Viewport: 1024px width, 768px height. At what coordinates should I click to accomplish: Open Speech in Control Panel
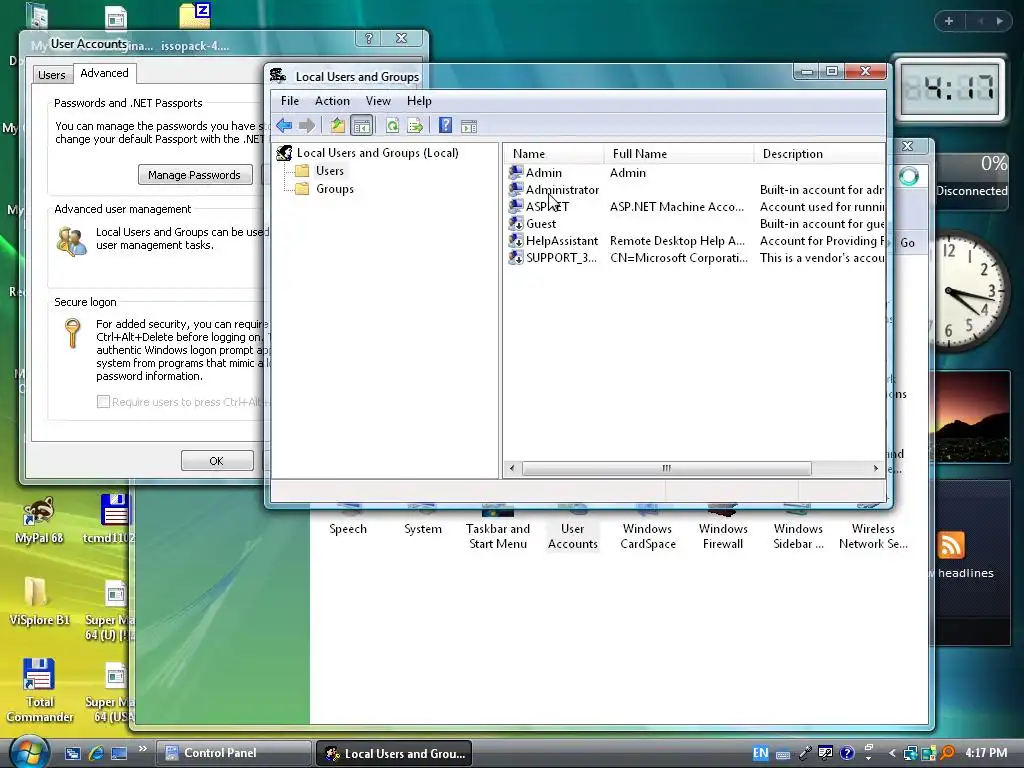tap(348, 522)
